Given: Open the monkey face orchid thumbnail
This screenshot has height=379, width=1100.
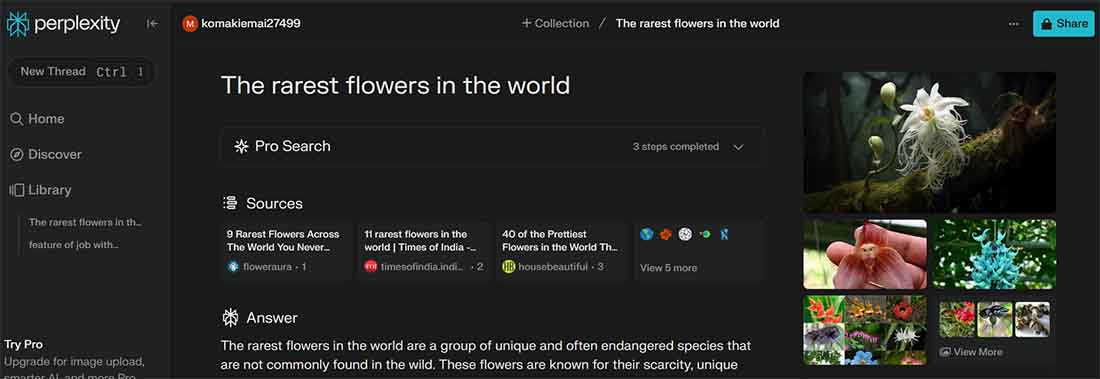Looking at the screenshot, I should click(x=864, y=254).
